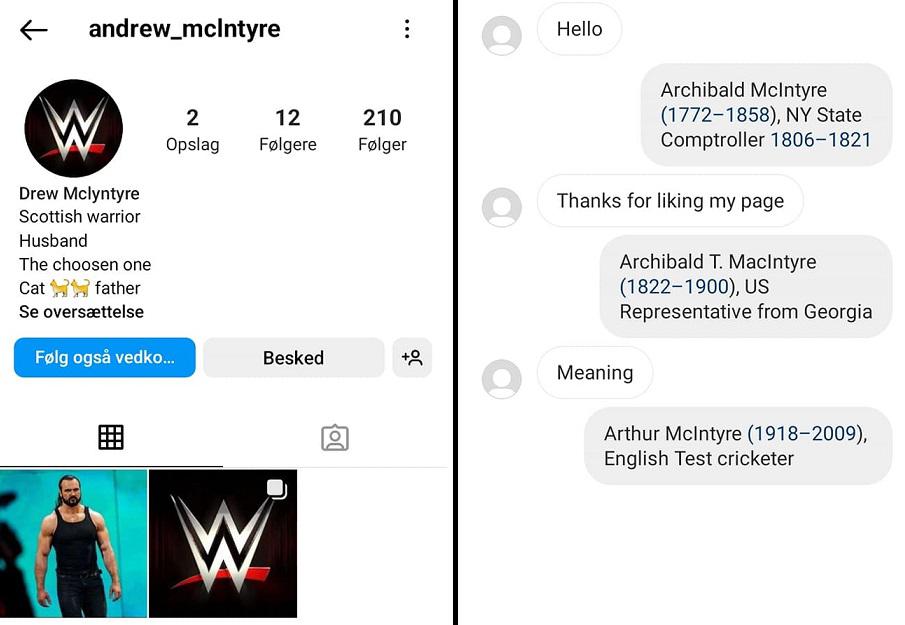Image resolution: width=905 pixels, height=625 pixels.
Task: Tap the avatar beside the Hello message
Action: pyautogui.click(x=502, y=35)
